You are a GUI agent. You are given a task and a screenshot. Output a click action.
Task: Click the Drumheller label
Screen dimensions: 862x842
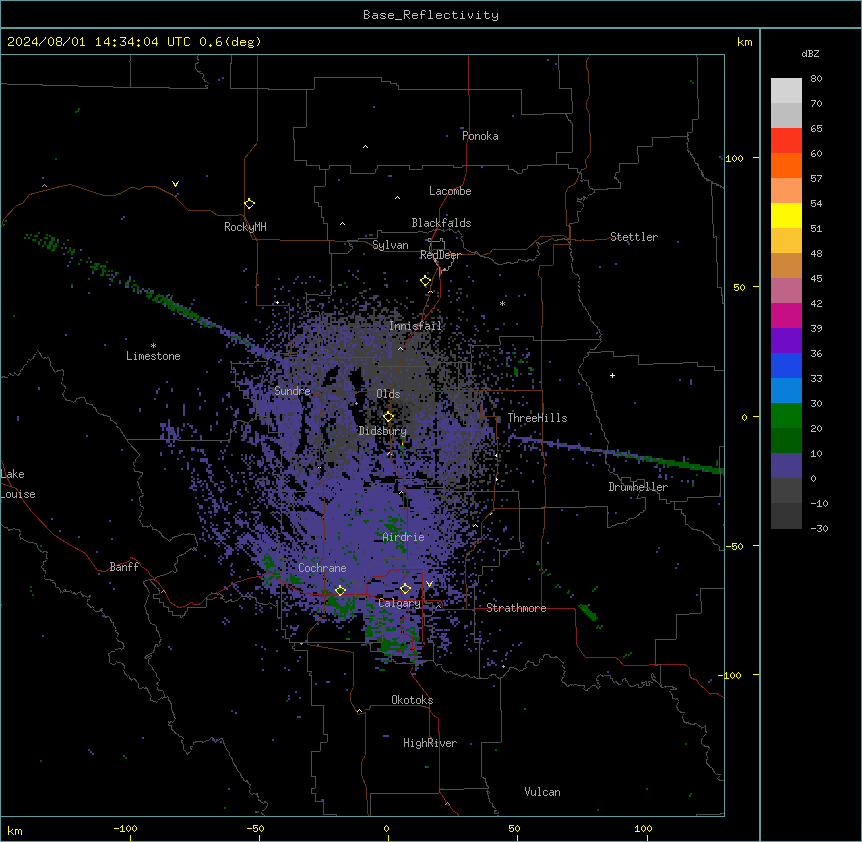coord(638,487)
